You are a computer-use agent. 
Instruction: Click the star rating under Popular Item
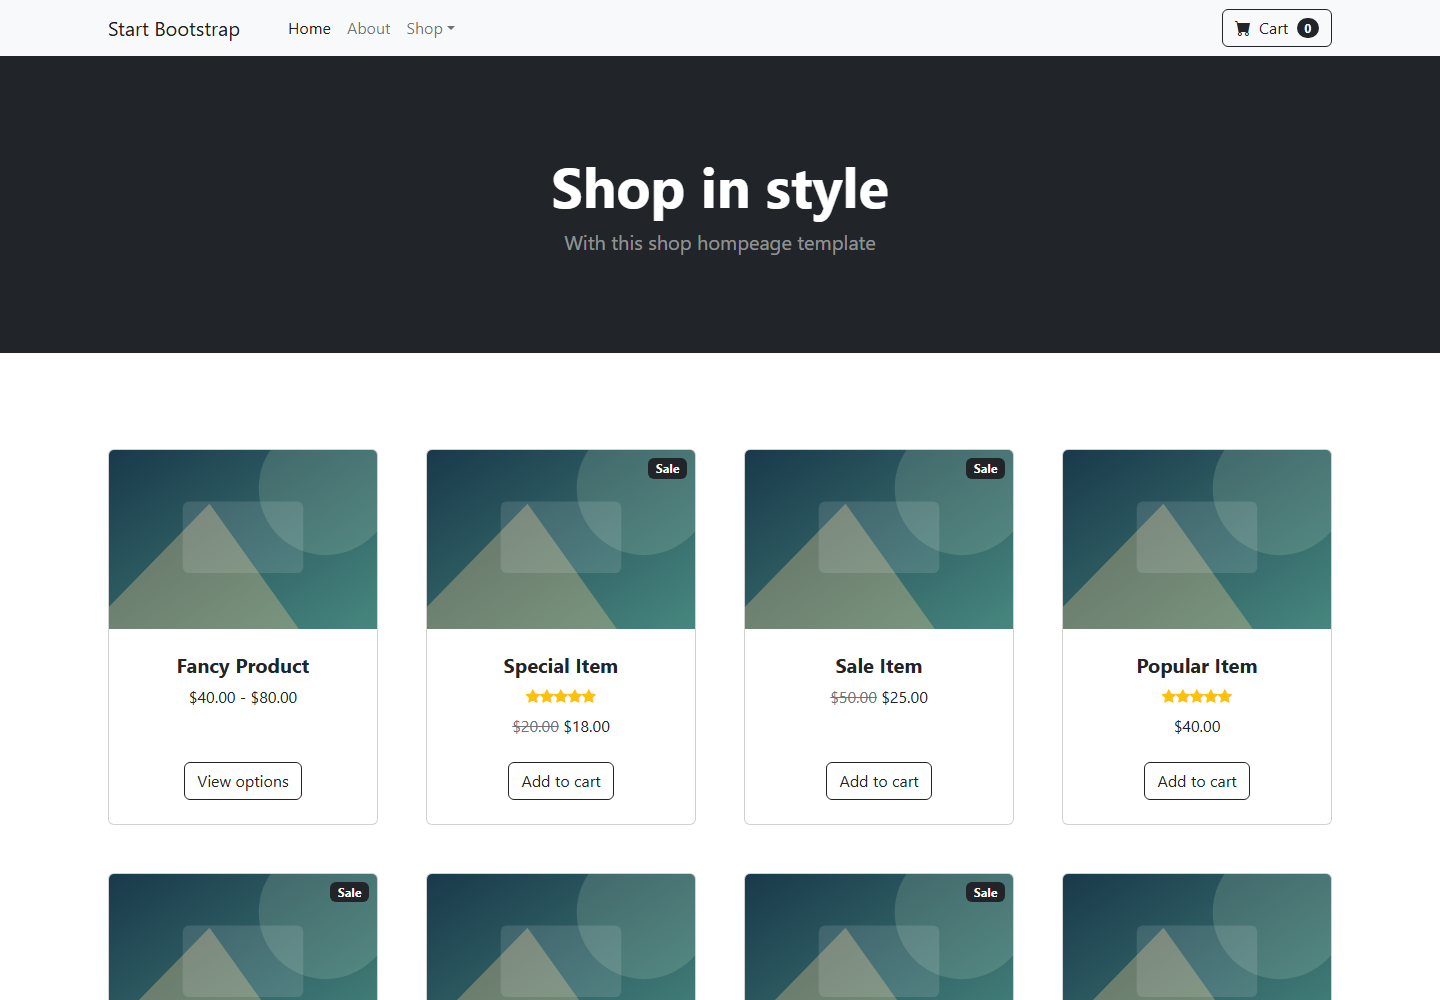pos(1197,696)
